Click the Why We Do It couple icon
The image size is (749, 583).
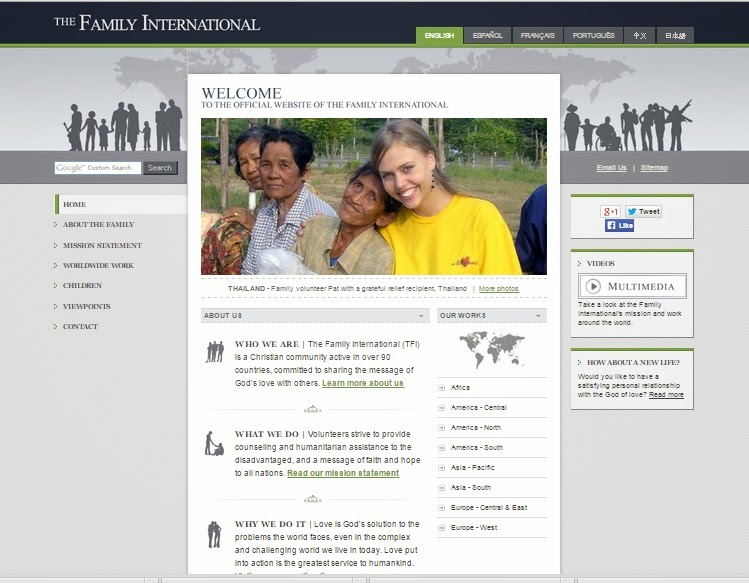pos(214,534)
